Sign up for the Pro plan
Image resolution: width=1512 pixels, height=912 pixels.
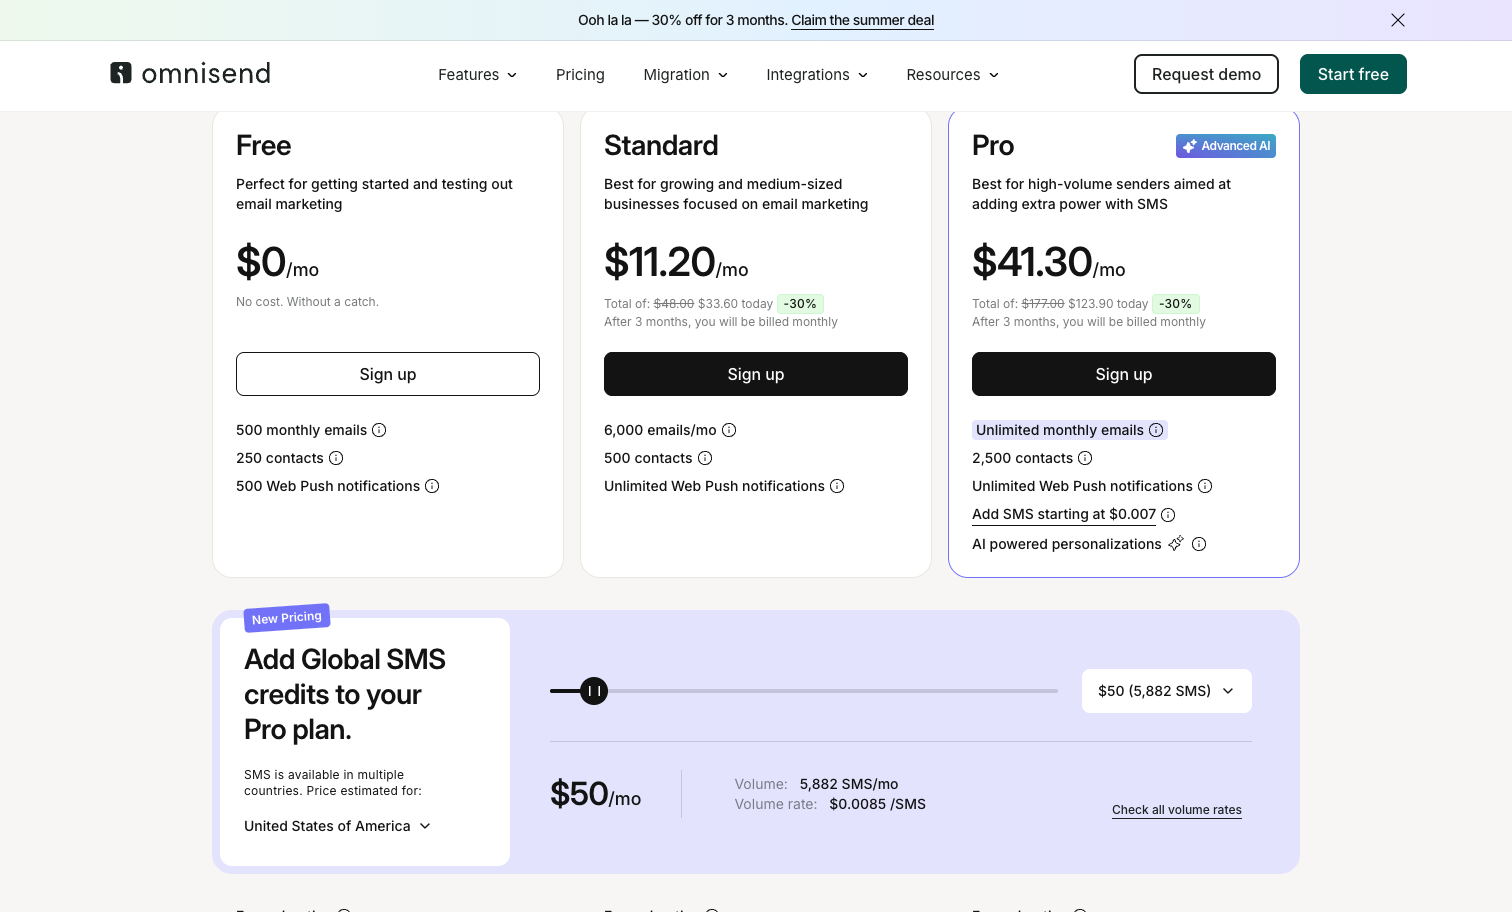(x=1124, y=374)
